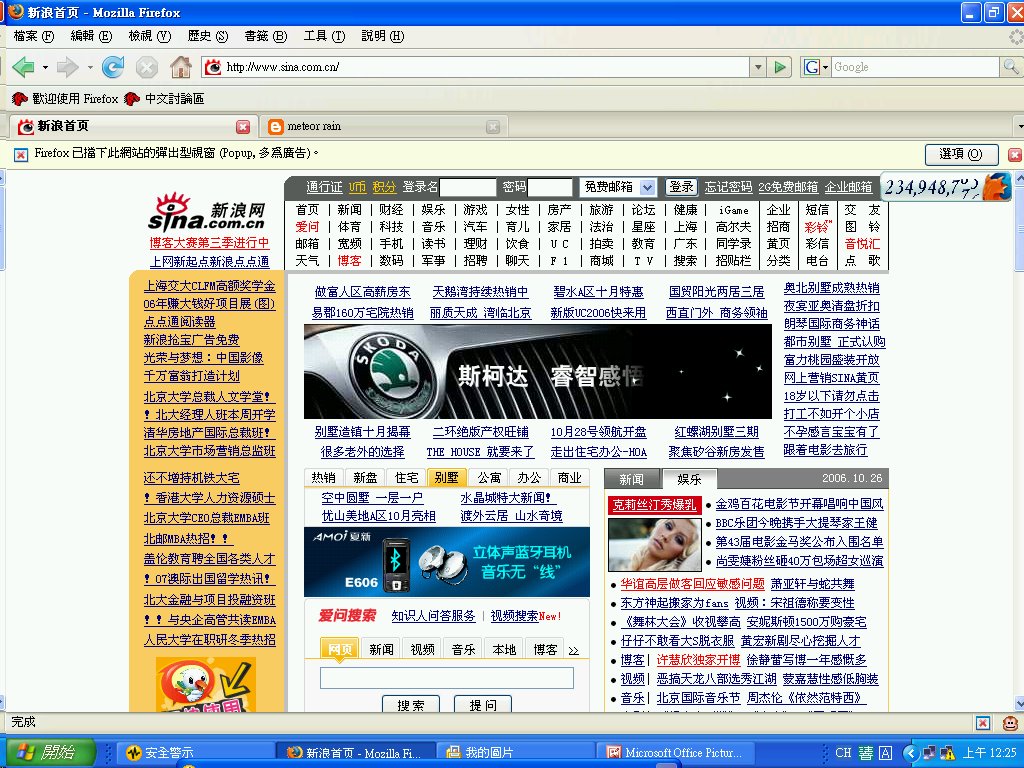Switch to 我的圖片 taskbar window
1024x768 pixels.
tap(516, 753)
